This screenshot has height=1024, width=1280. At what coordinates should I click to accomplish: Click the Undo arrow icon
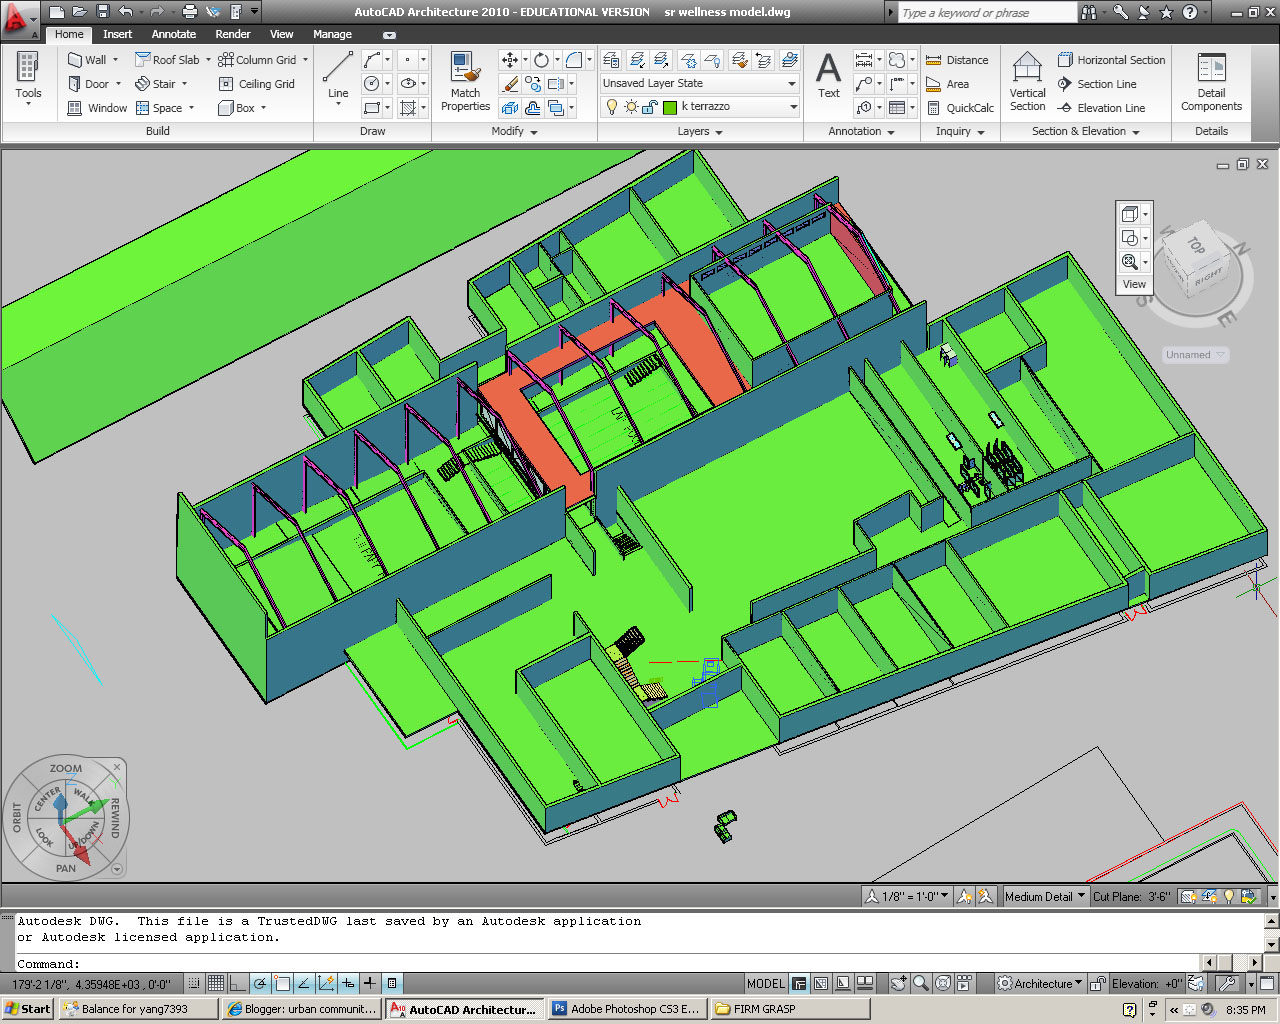click(x=125, y=12)
